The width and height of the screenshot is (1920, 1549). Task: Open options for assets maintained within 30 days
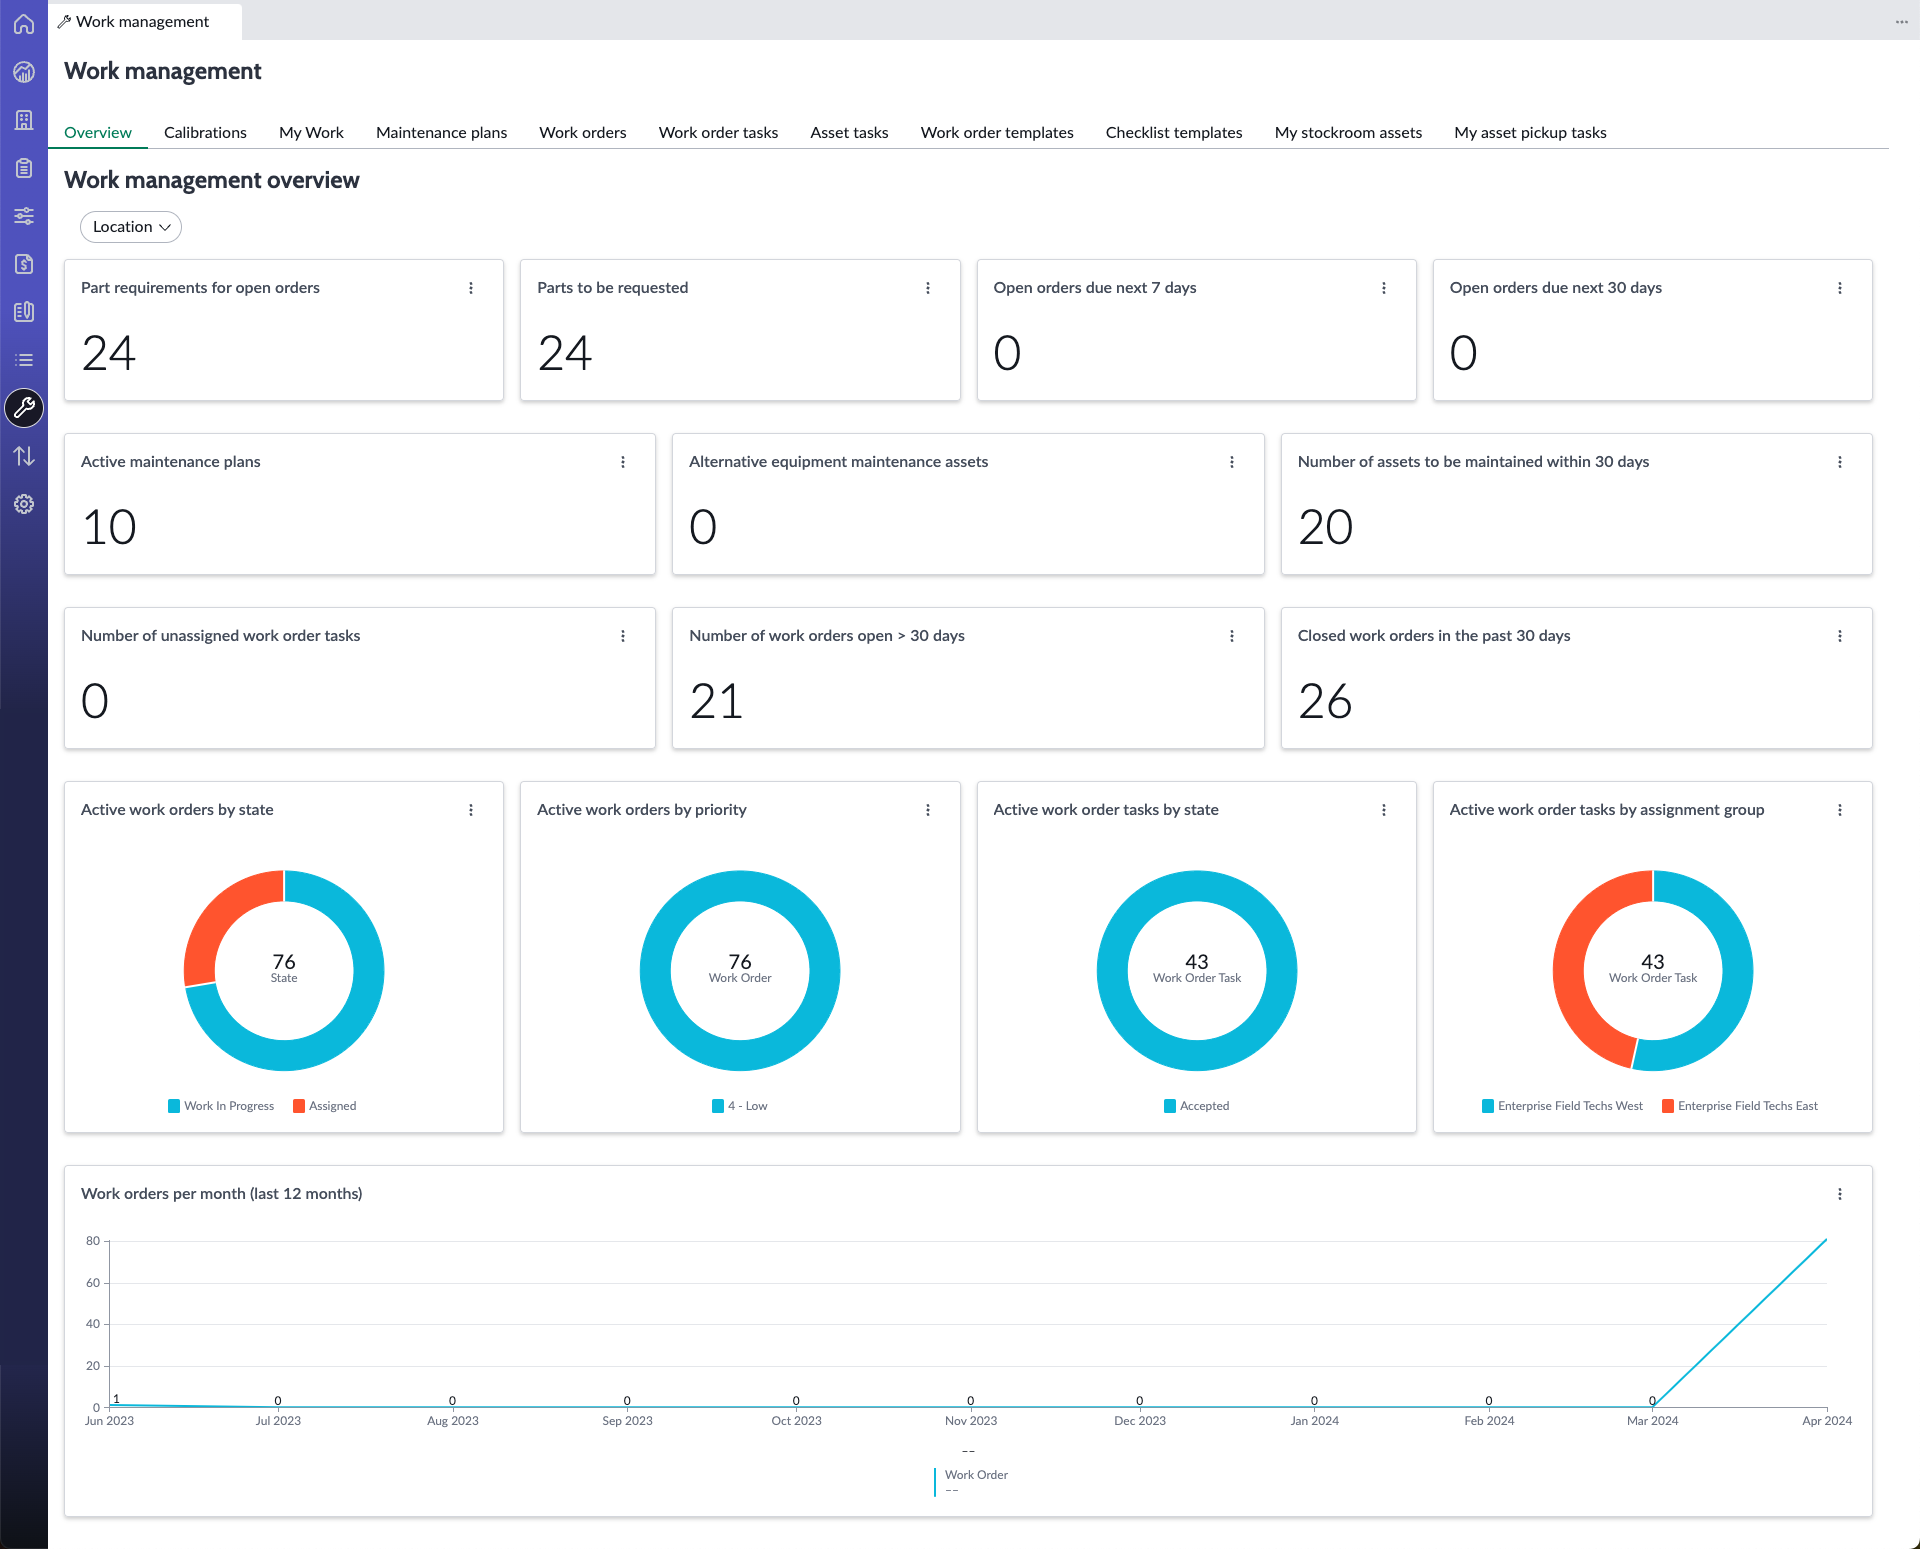click(x=1840, y=462)
